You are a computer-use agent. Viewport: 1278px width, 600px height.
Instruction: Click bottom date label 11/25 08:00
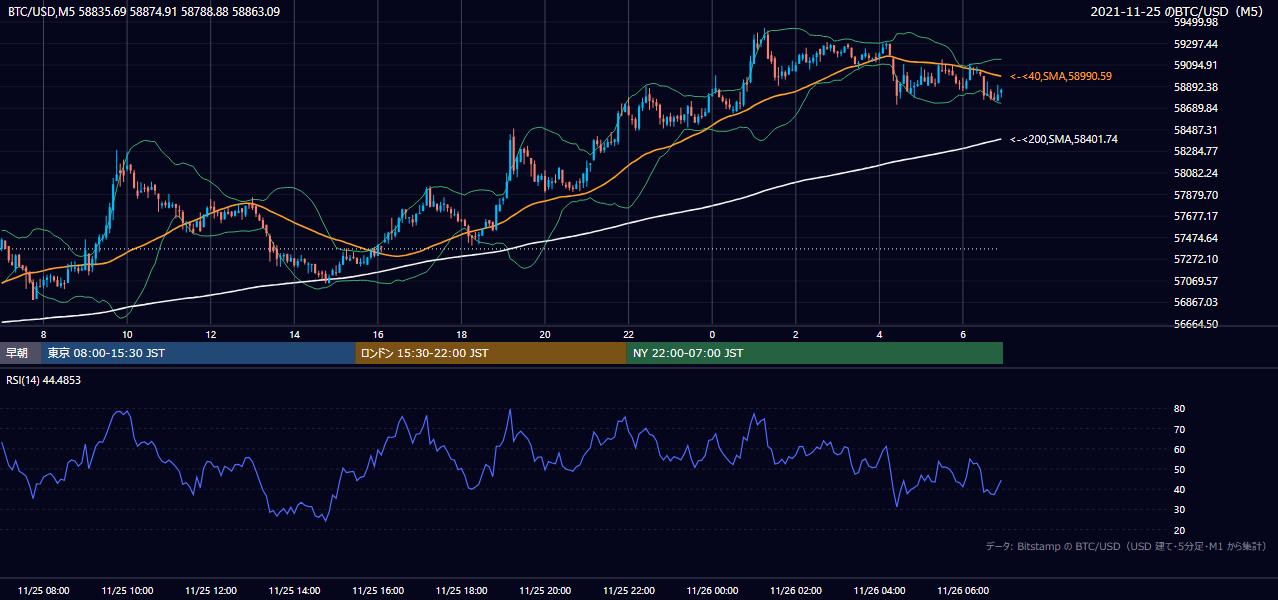[44, 591]
